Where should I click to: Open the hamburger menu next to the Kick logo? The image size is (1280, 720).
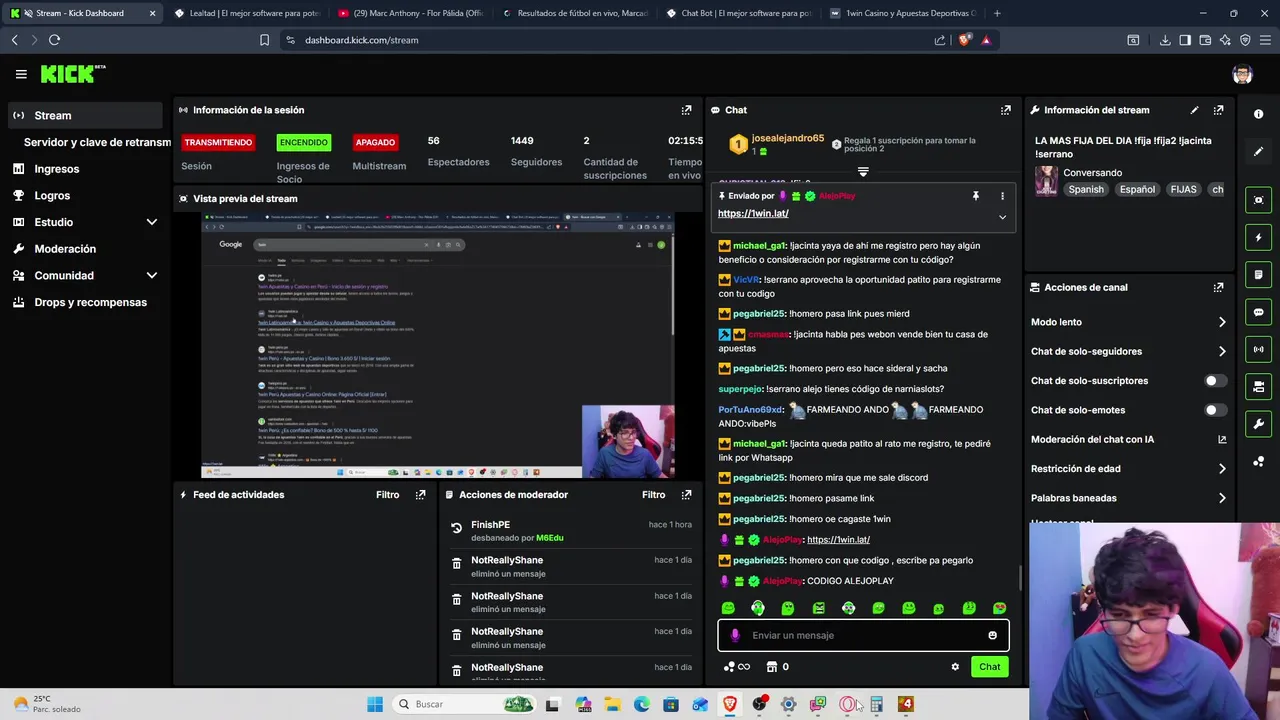(21, 74)
